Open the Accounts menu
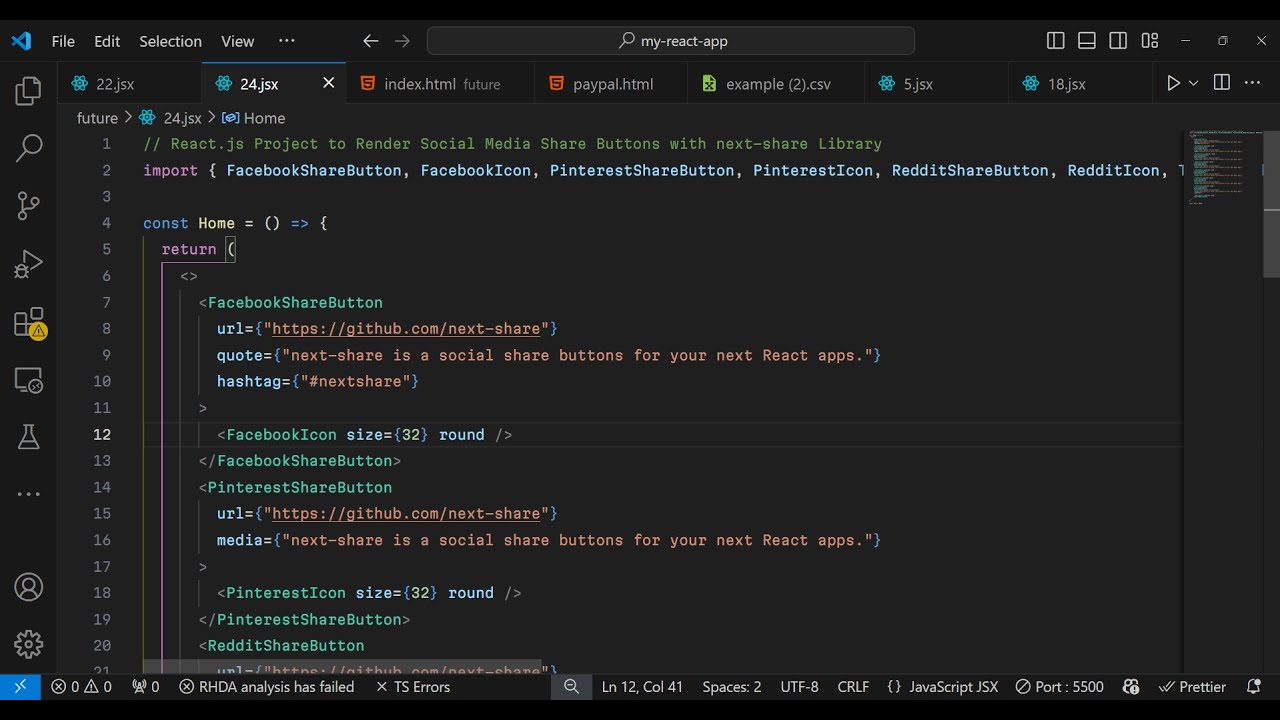 tap(28, 587)
